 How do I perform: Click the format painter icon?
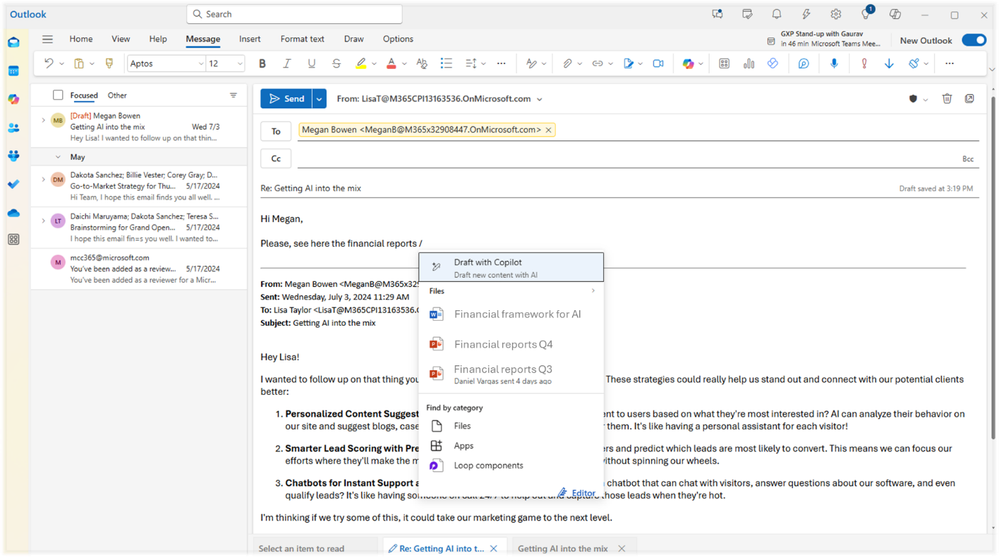click(109, 64)
